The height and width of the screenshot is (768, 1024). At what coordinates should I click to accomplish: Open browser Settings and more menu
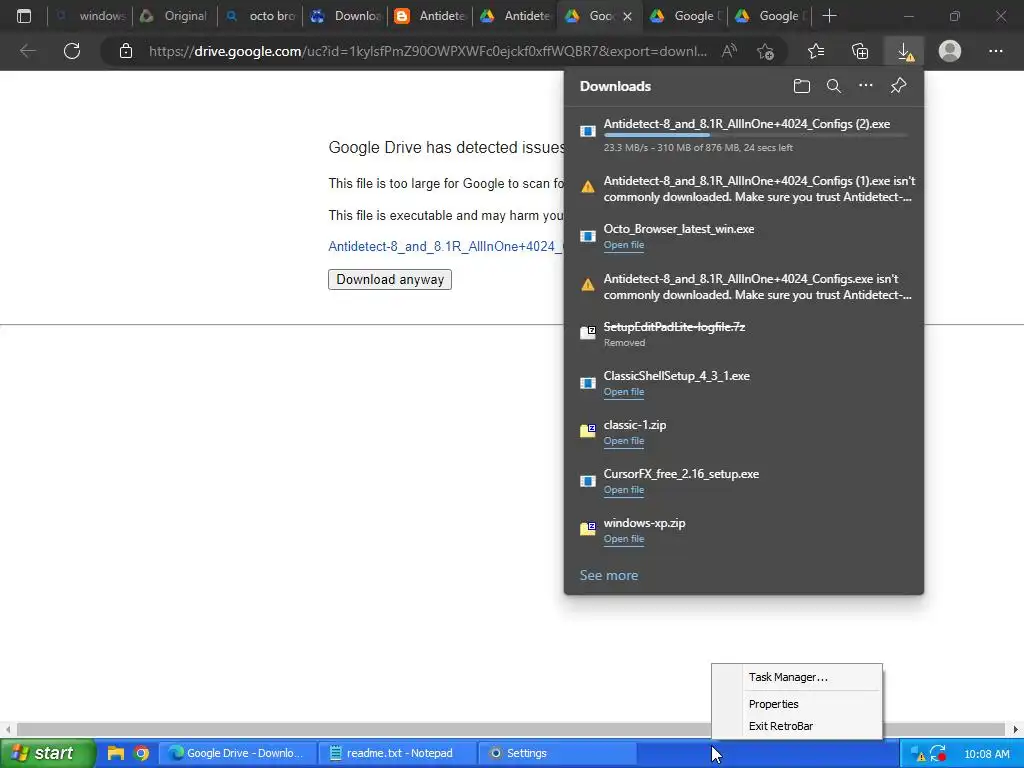click(x=995, y=51)
